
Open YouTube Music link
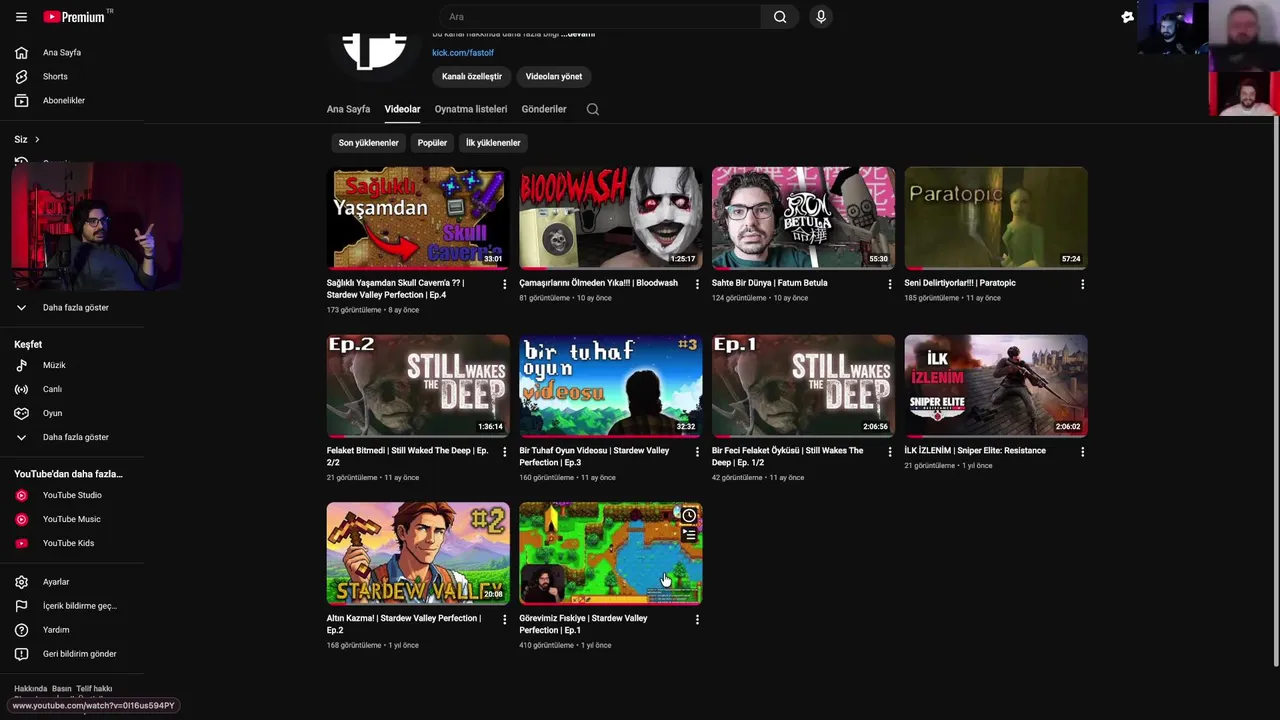(x=72, y=519)
